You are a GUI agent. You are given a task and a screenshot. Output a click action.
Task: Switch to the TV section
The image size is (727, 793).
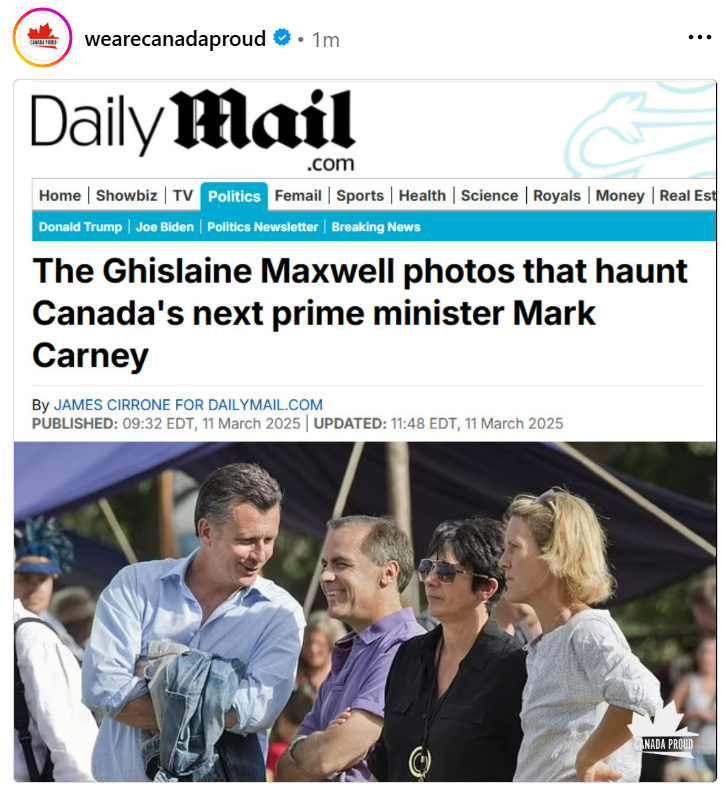point(183,196)
